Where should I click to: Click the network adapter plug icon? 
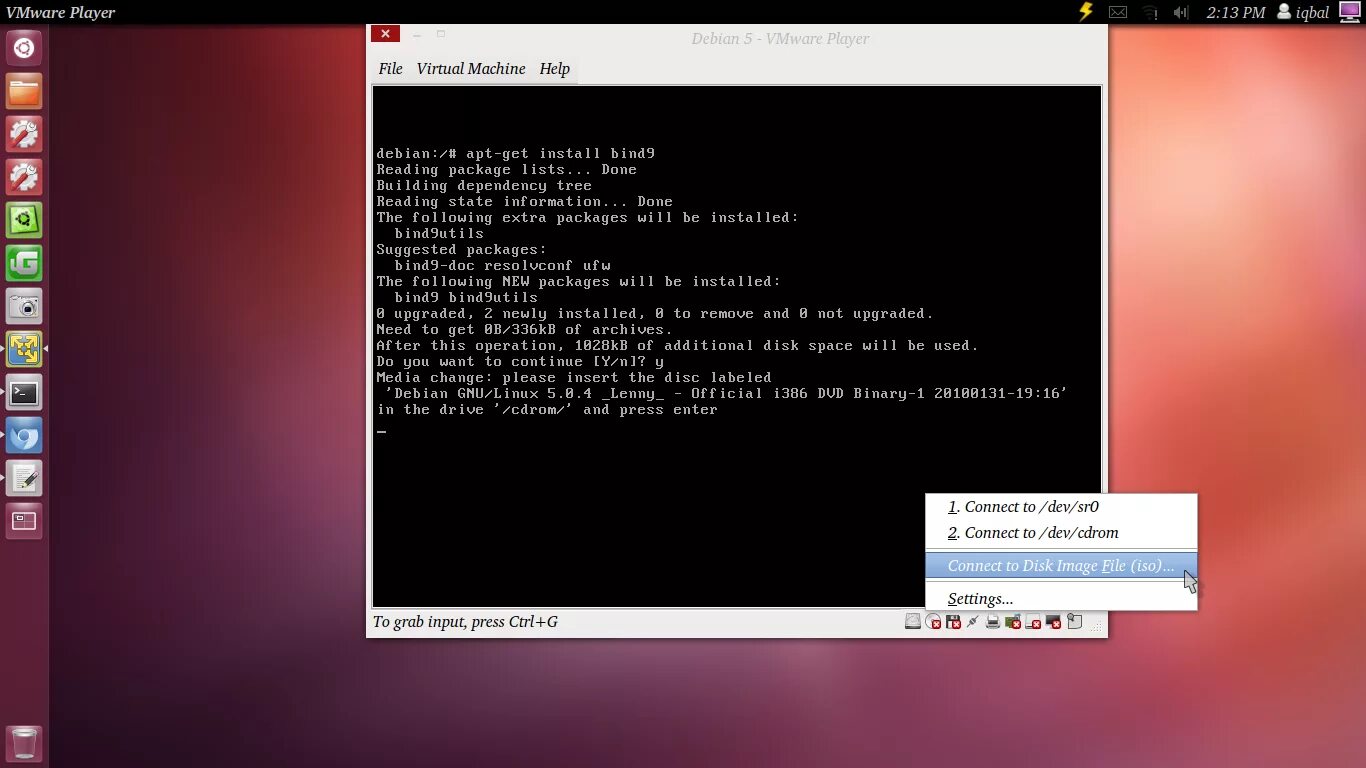click(x=972, y=621)
